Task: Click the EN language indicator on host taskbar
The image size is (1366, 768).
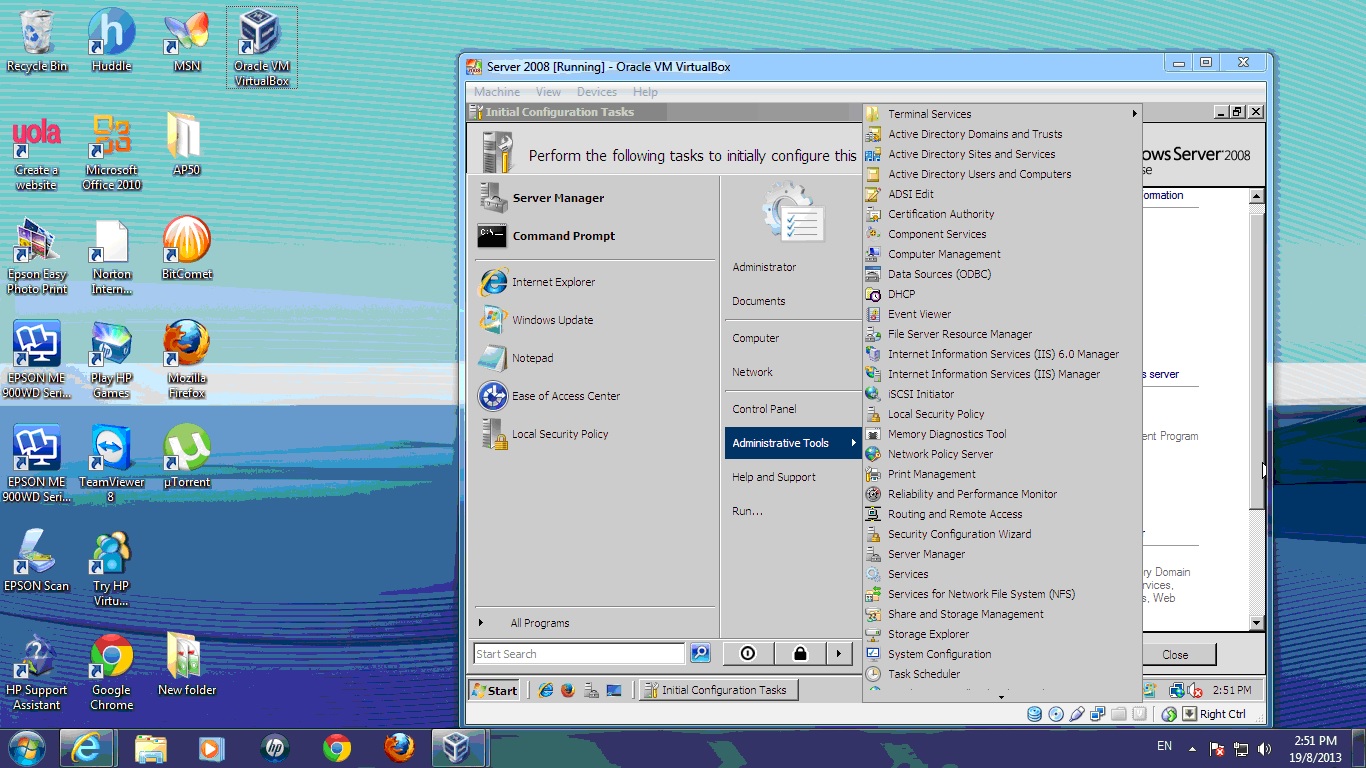Action: (1164, 746)
